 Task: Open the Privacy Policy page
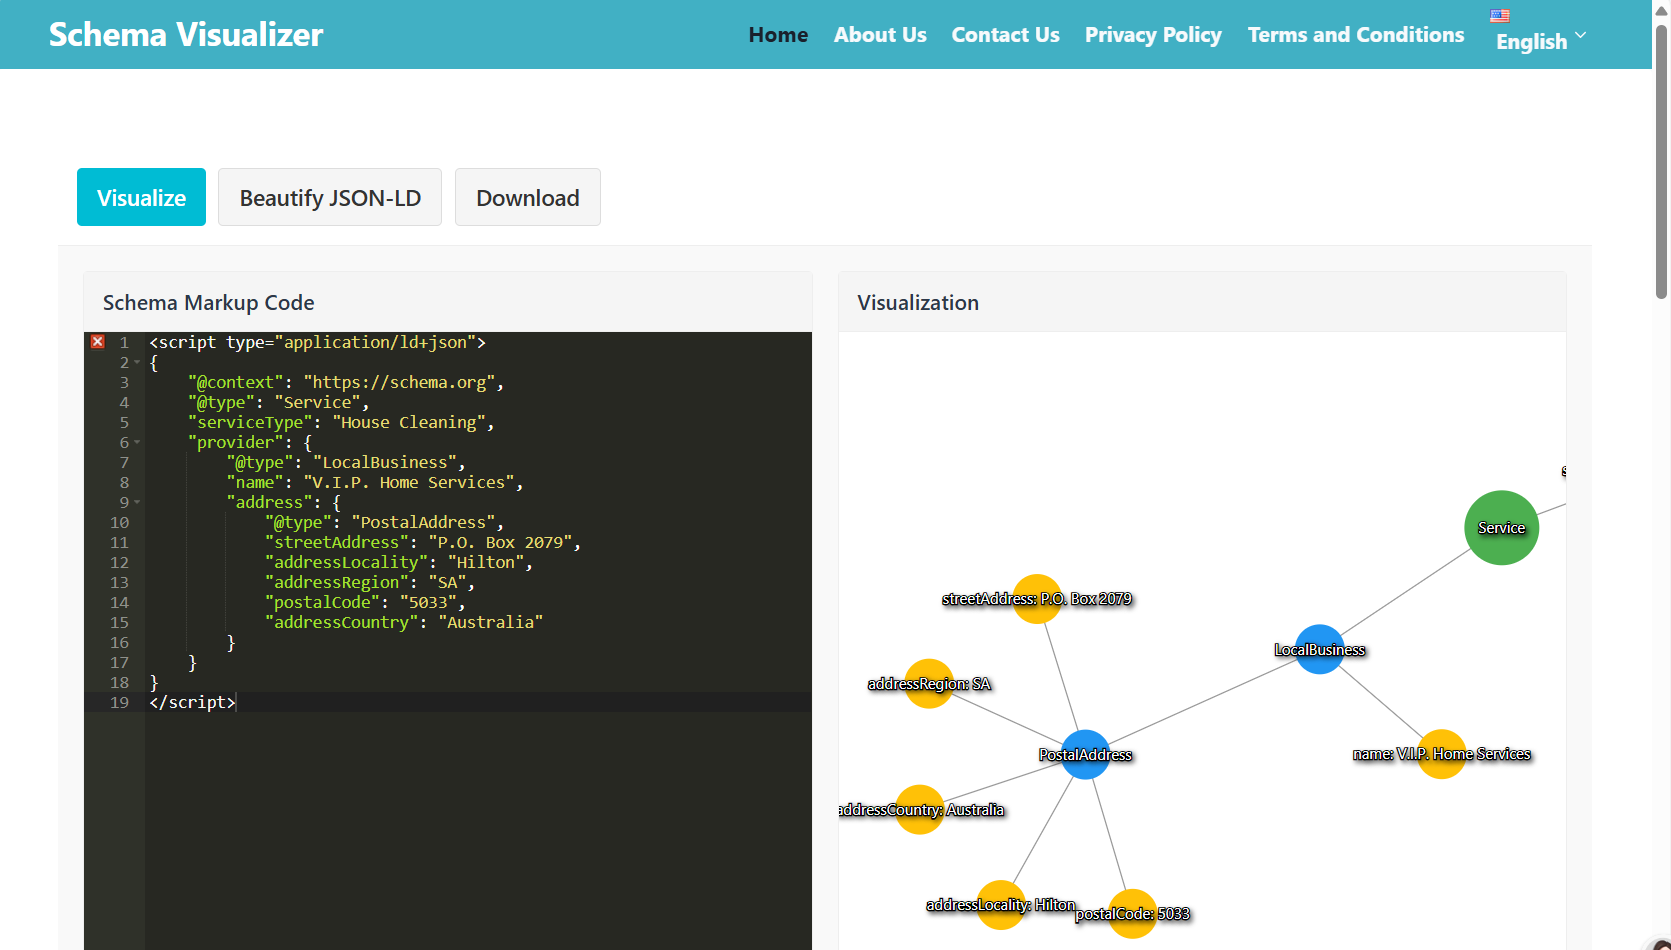click(1153, 35)
